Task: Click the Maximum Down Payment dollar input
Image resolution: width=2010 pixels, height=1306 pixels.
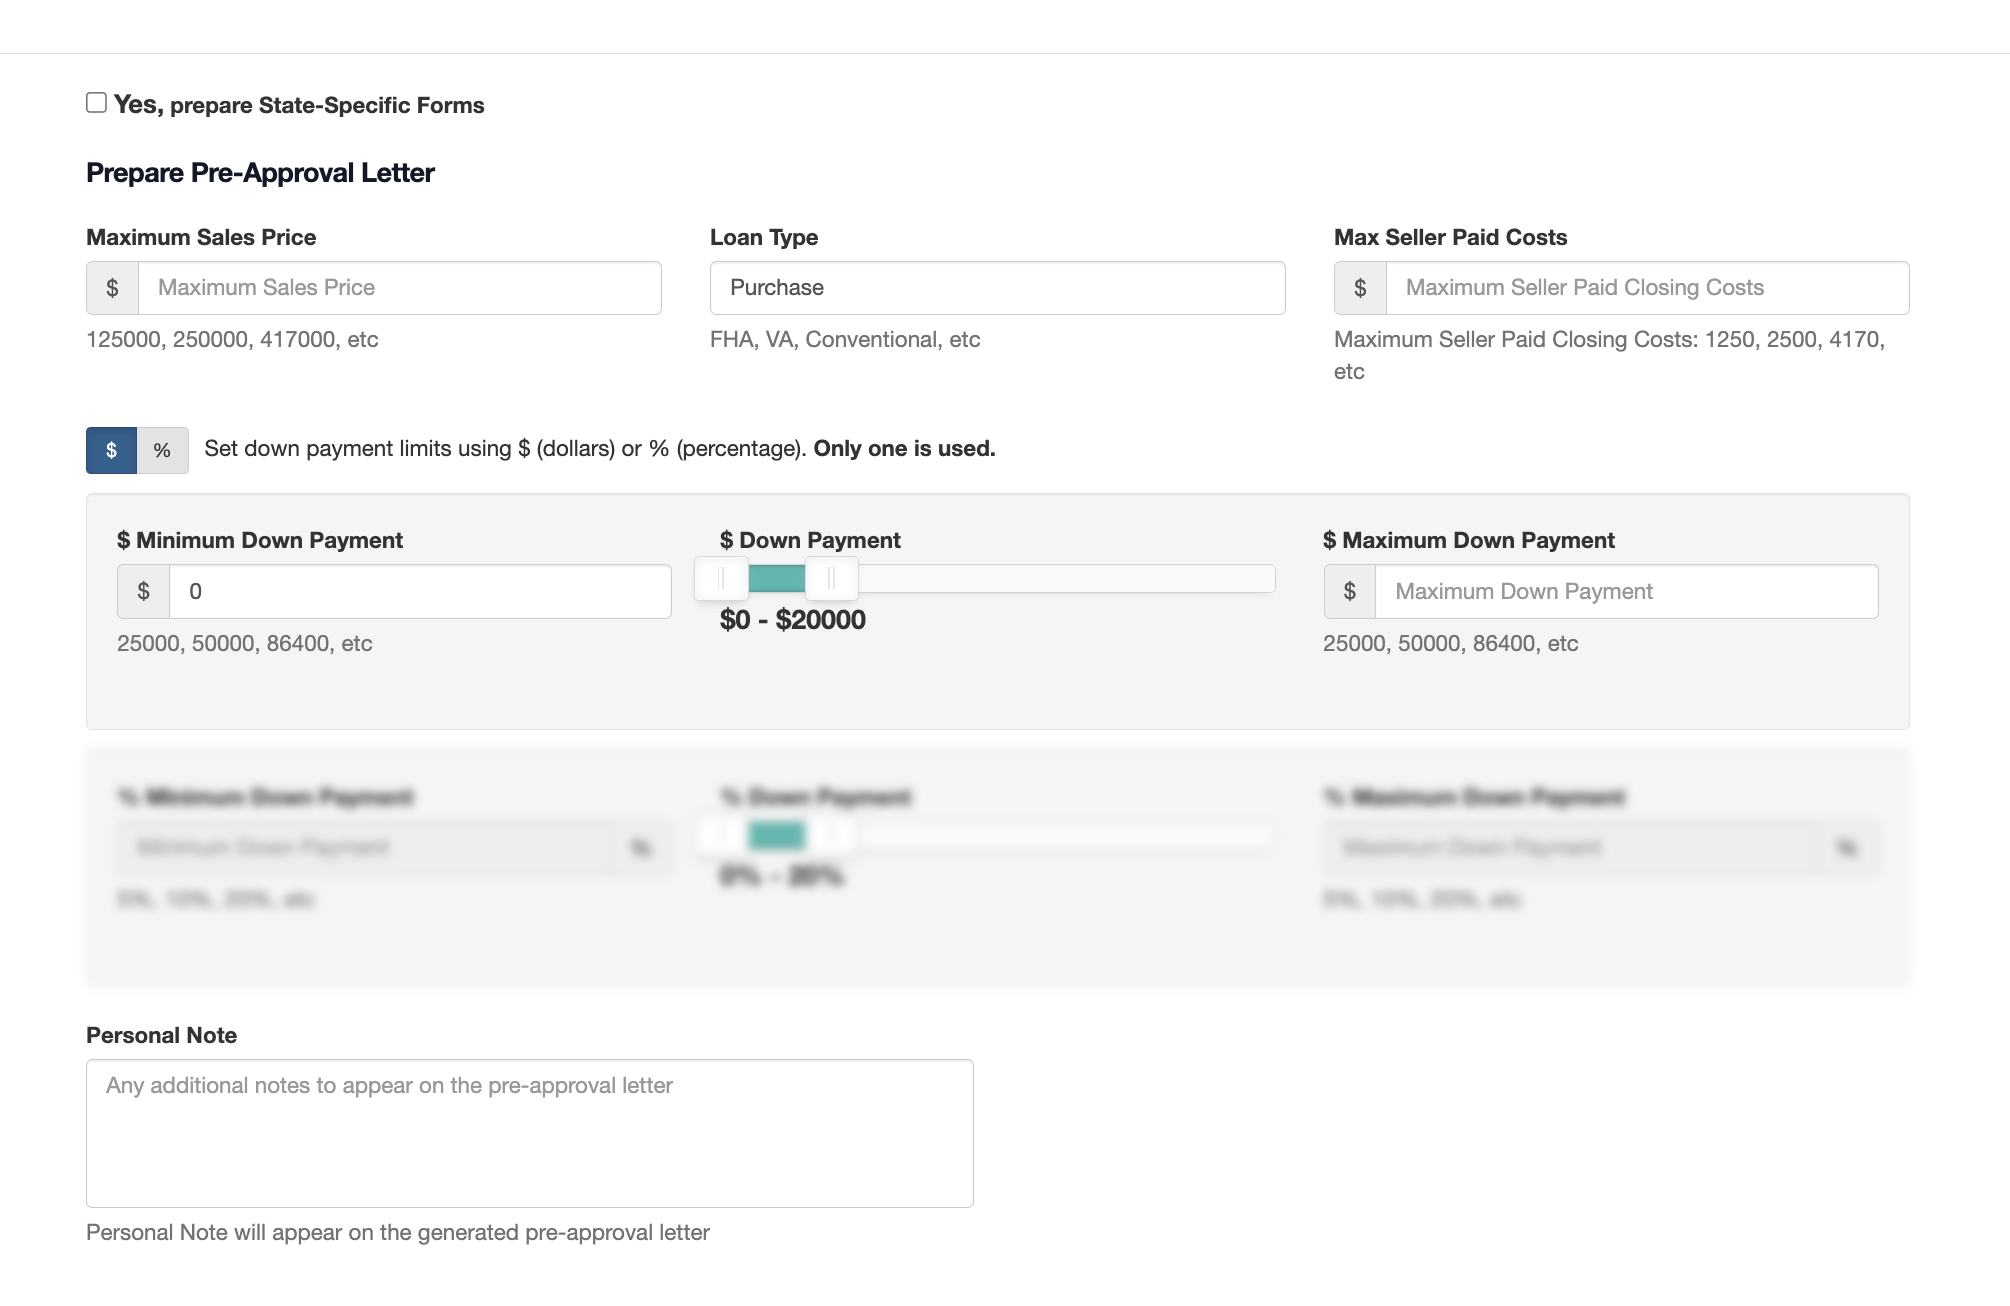Action: 1625,592
